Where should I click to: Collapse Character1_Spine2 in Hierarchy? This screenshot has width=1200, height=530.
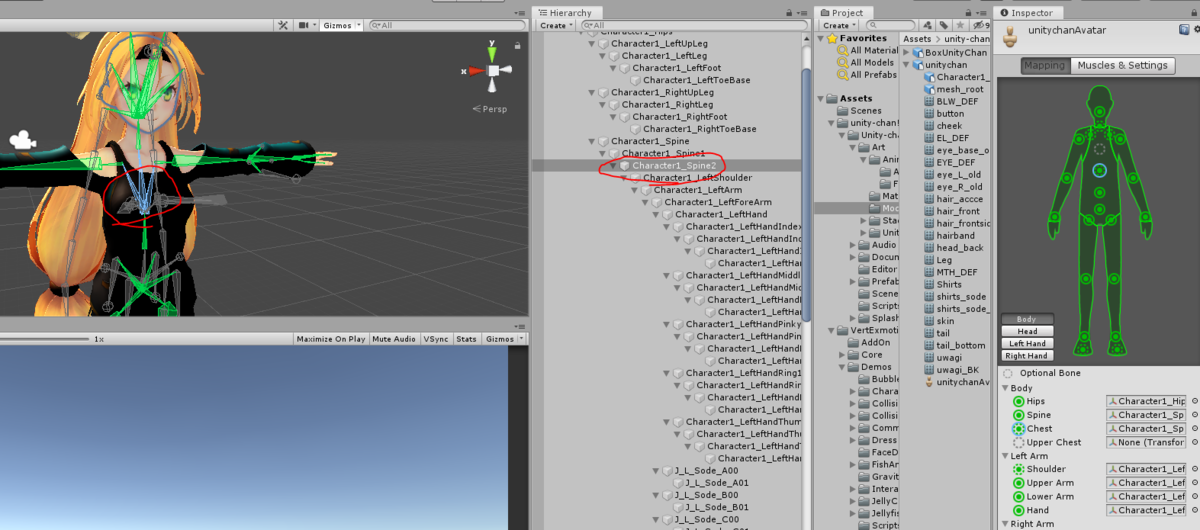613,166
